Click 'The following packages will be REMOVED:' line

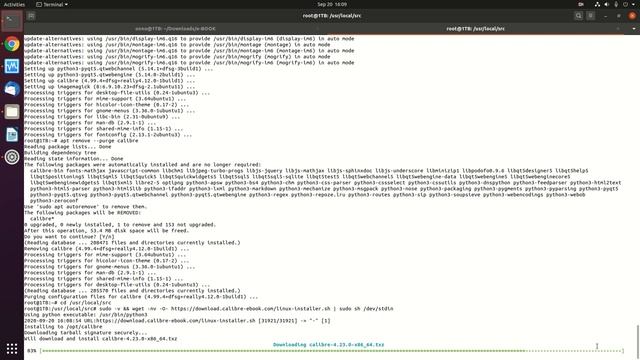coord(82,213)
